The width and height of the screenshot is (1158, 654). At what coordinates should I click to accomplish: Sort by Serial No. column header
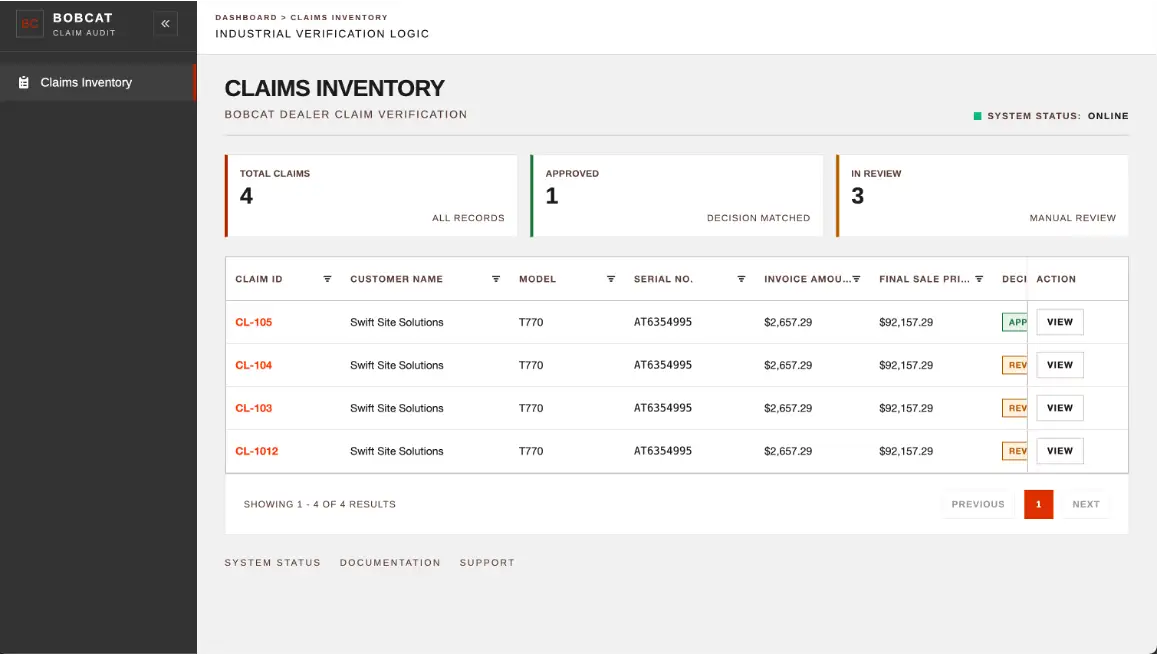[663, 279]
